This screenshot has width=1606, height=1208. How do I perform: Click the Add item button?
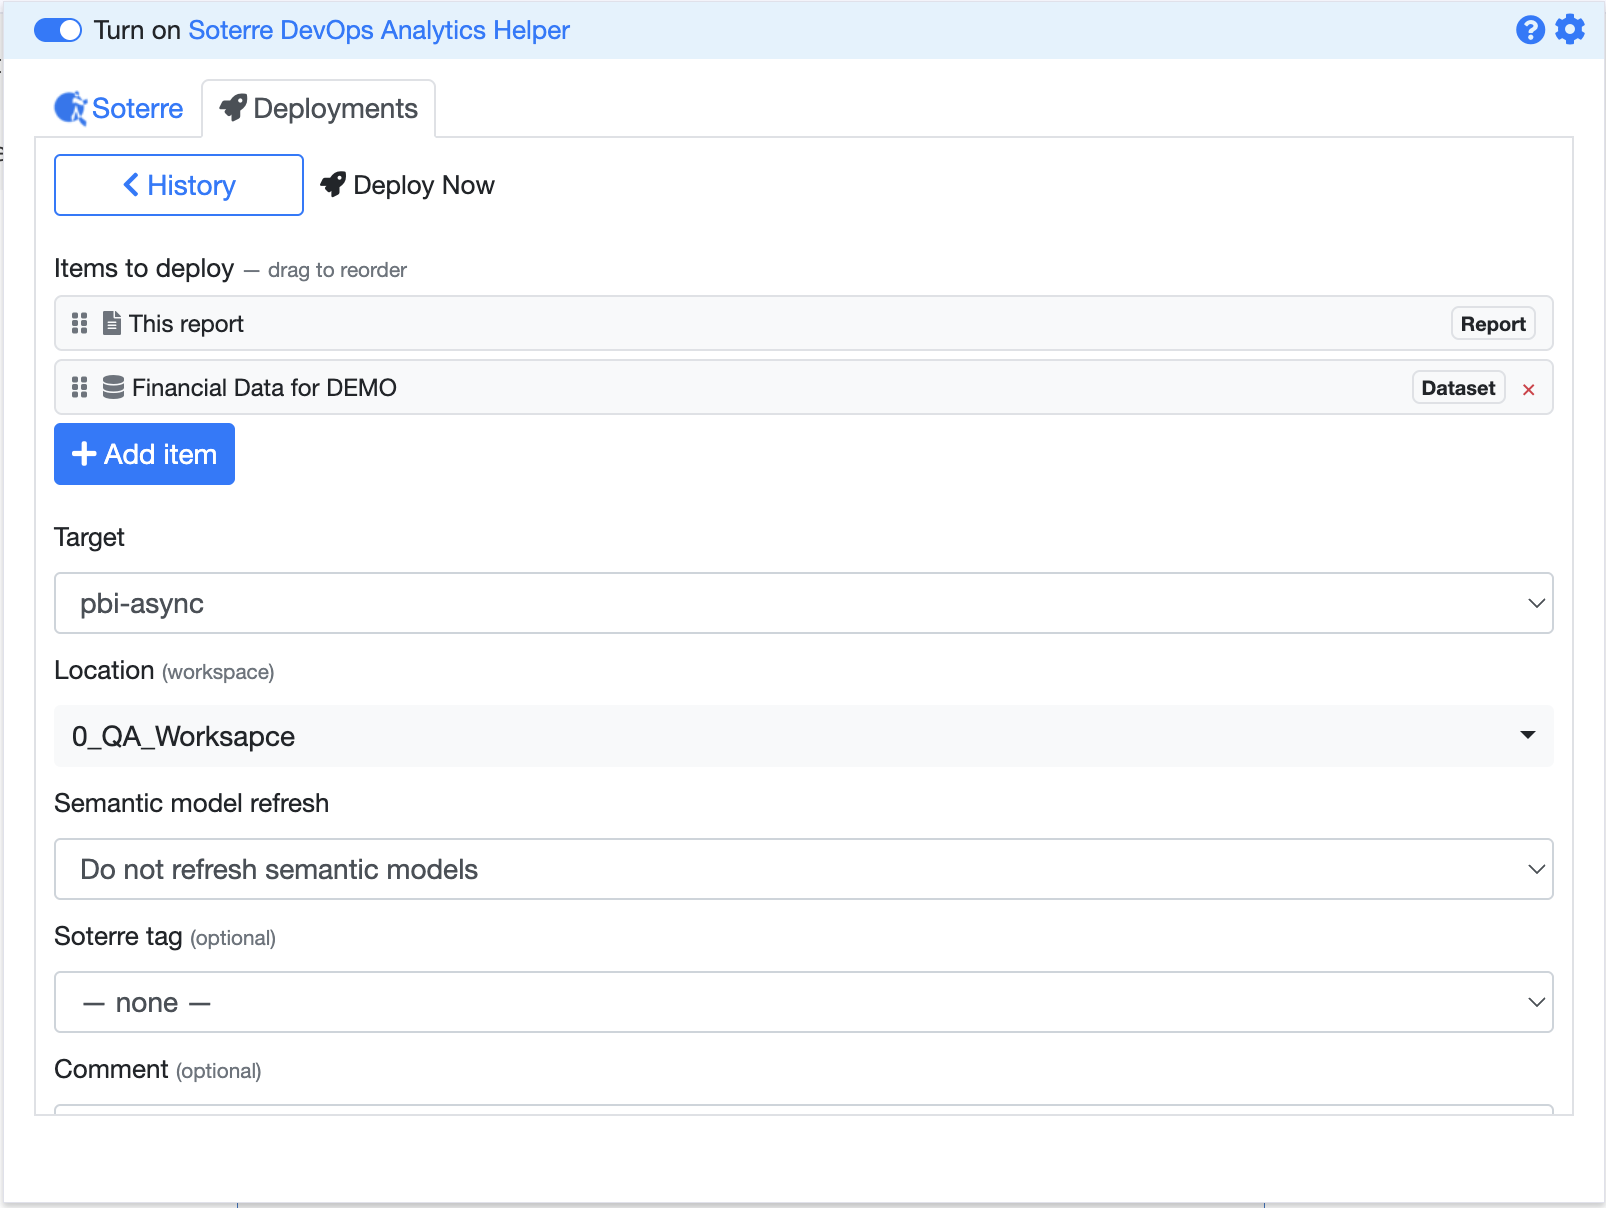[144, 454]
